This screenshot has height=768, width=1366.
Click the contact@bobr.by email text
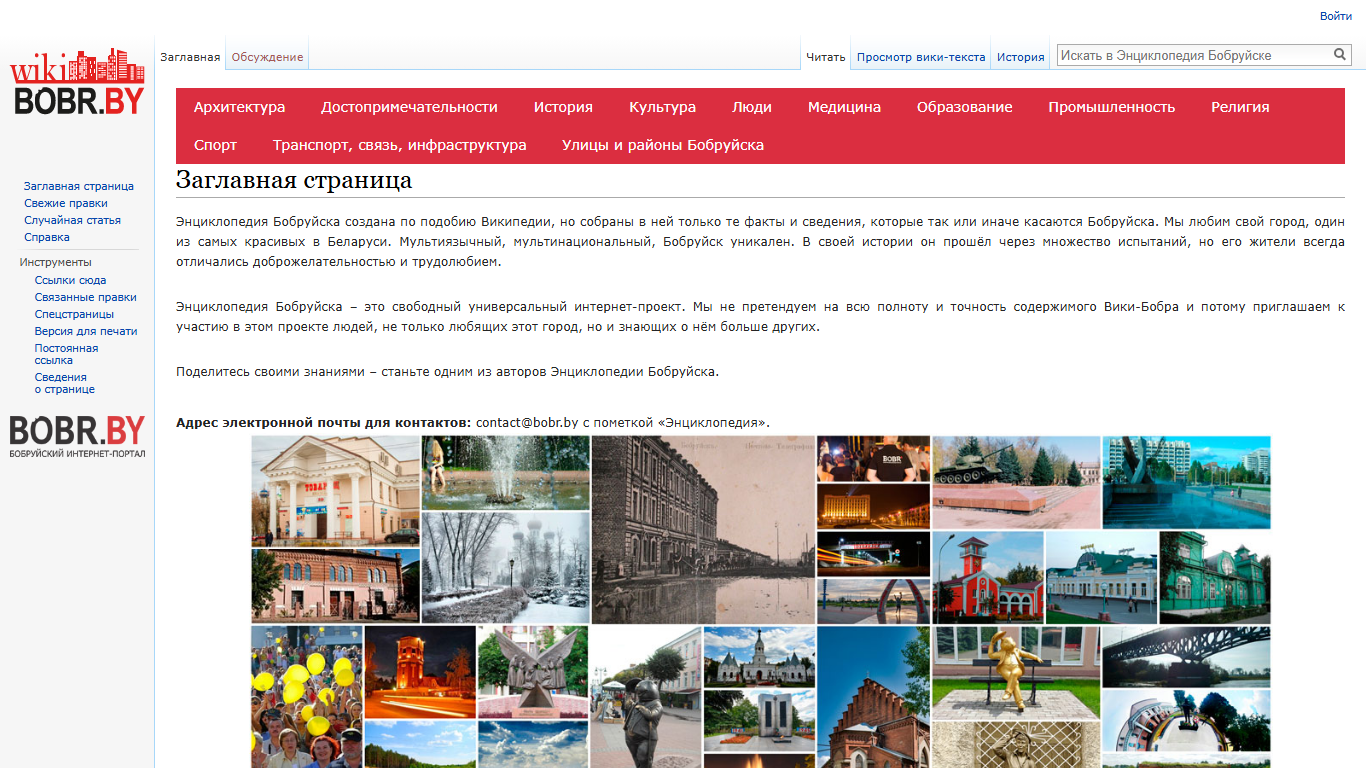[527, 423]
